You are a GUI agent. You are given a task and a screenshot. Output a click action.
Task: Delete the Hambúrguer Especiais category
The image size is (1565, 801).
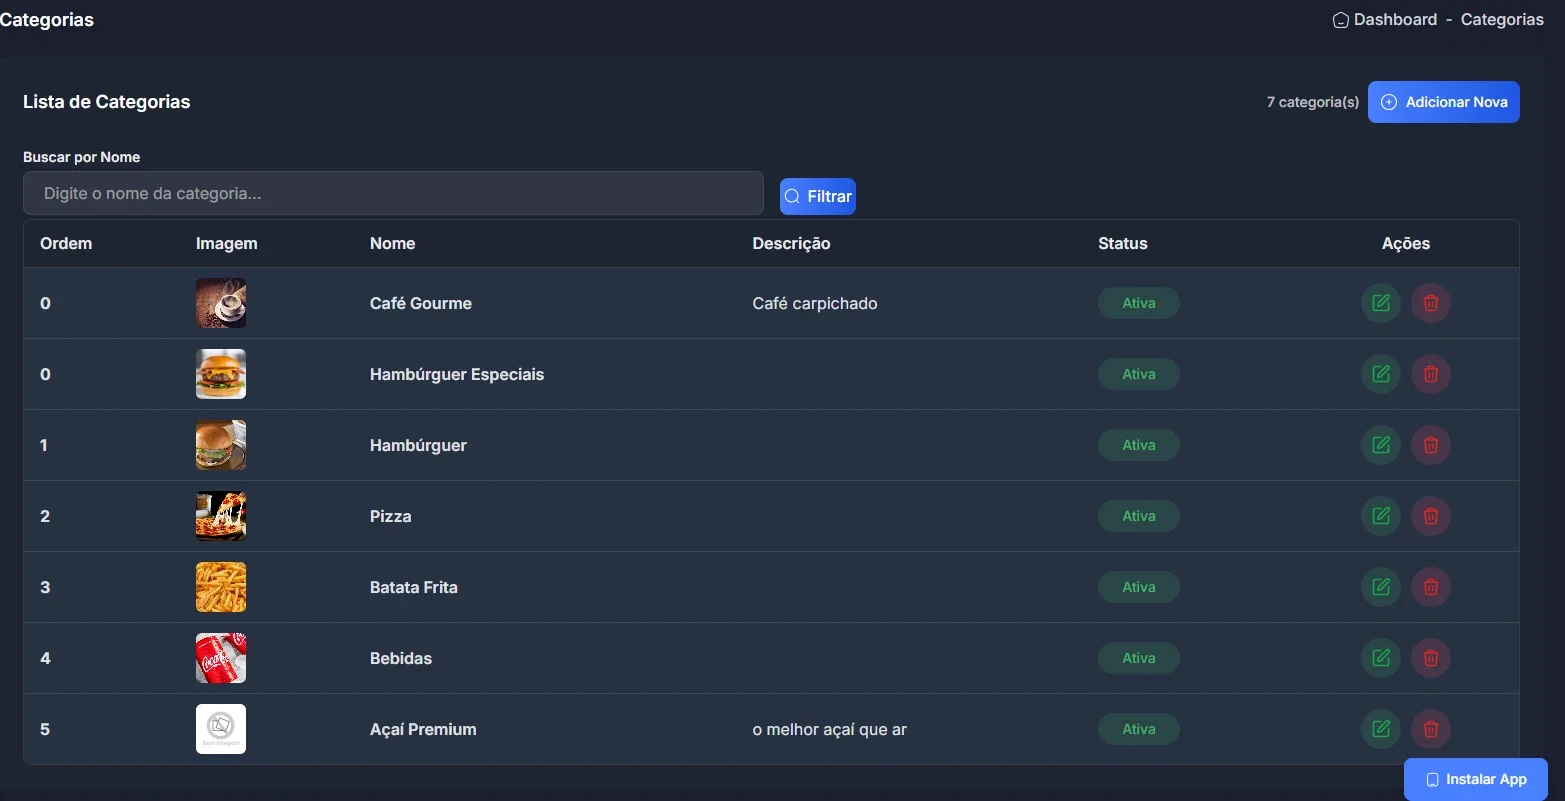[1431, 374]
